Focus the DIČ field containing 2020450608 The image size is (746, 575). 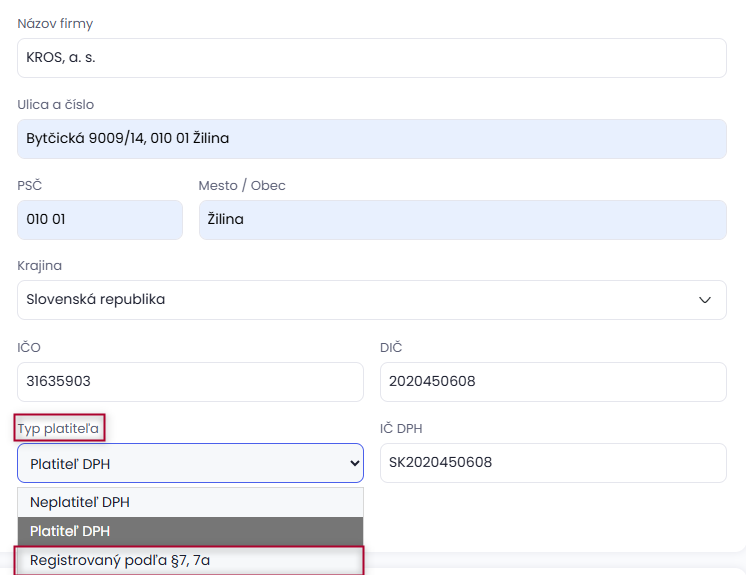click(552, 382)
